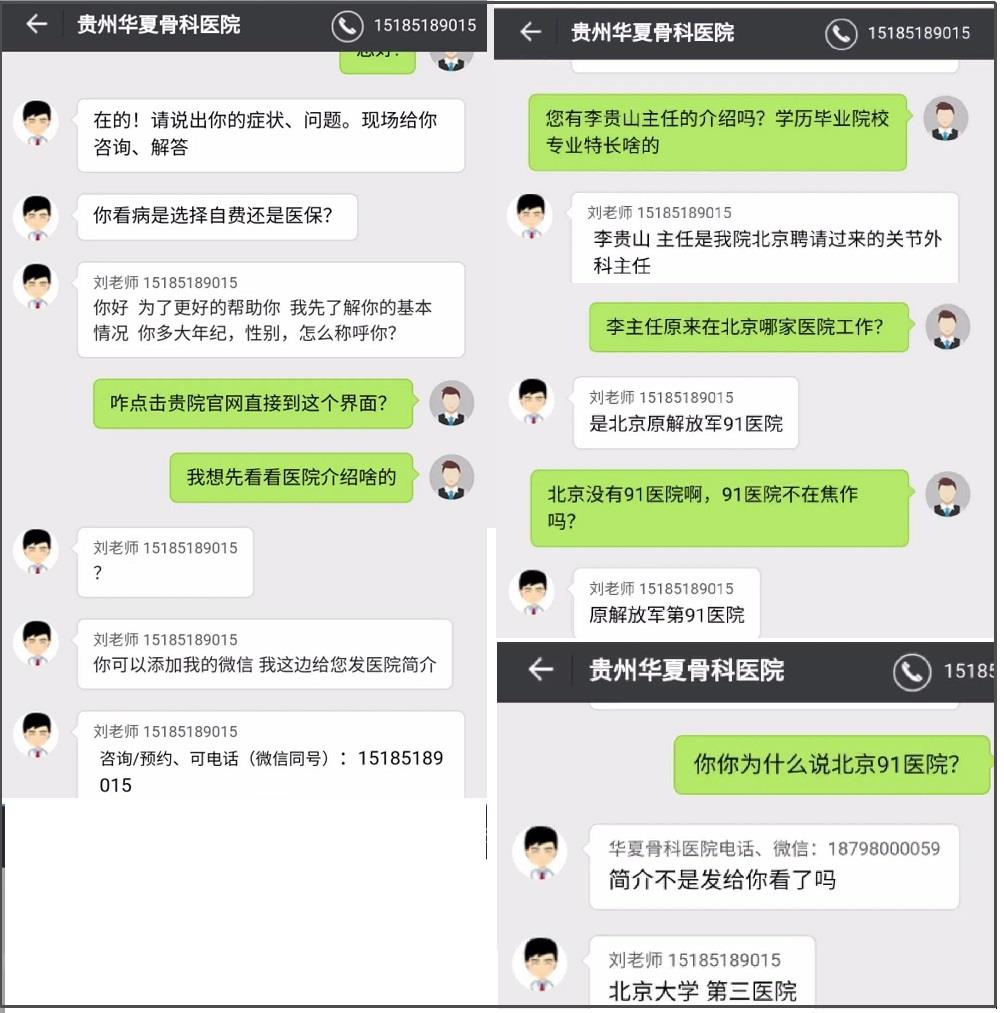Screen dimensions: 1004x1013
Task: Tap 贵州华夏骨科医院 title in top-left header
Action: (x=158, y=25)
